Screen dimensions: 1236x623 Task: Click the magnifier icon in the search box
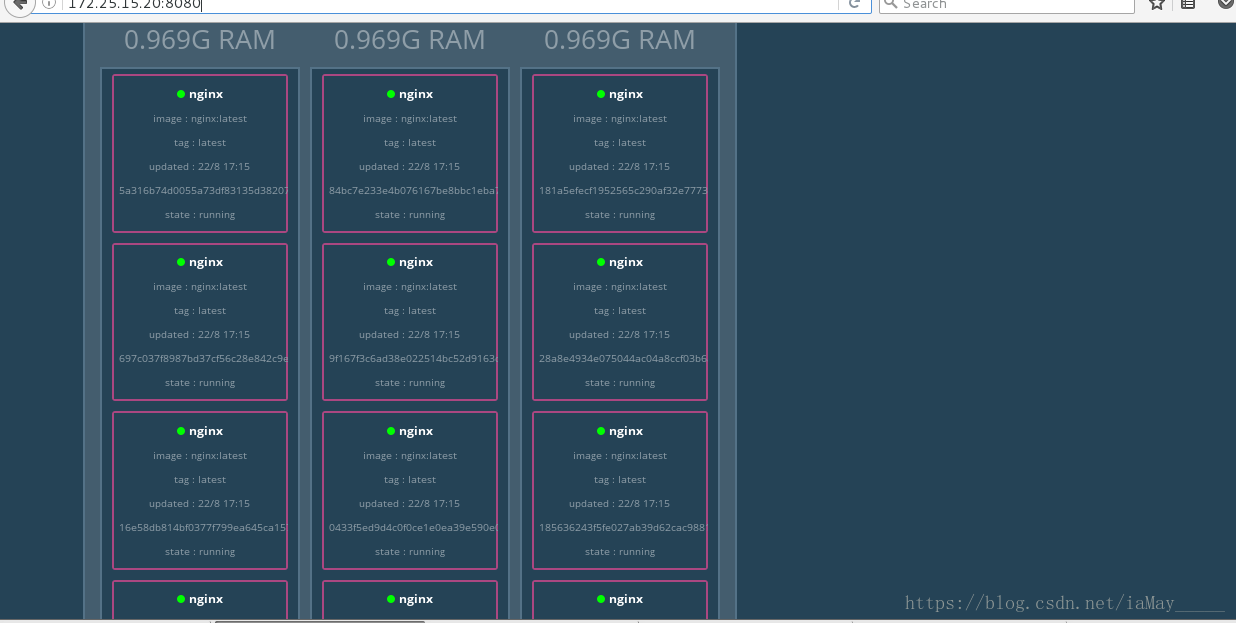click(x=890, y=4)
